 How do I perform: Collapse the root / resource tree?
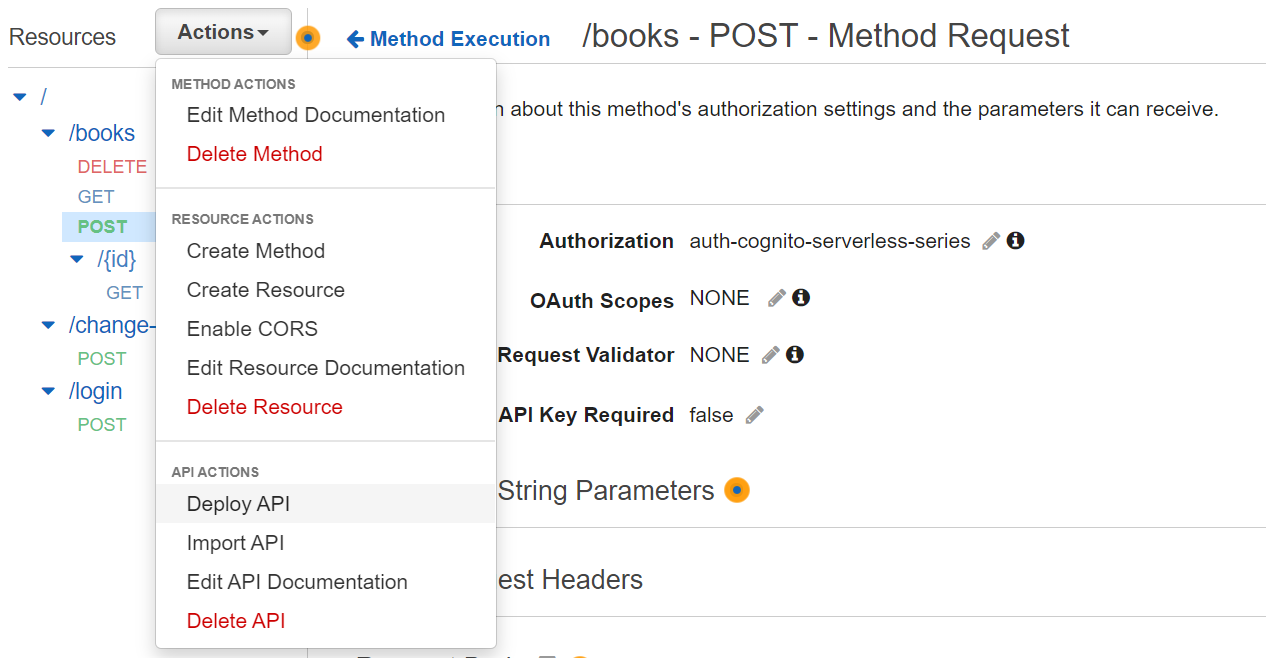coord(20,97)
